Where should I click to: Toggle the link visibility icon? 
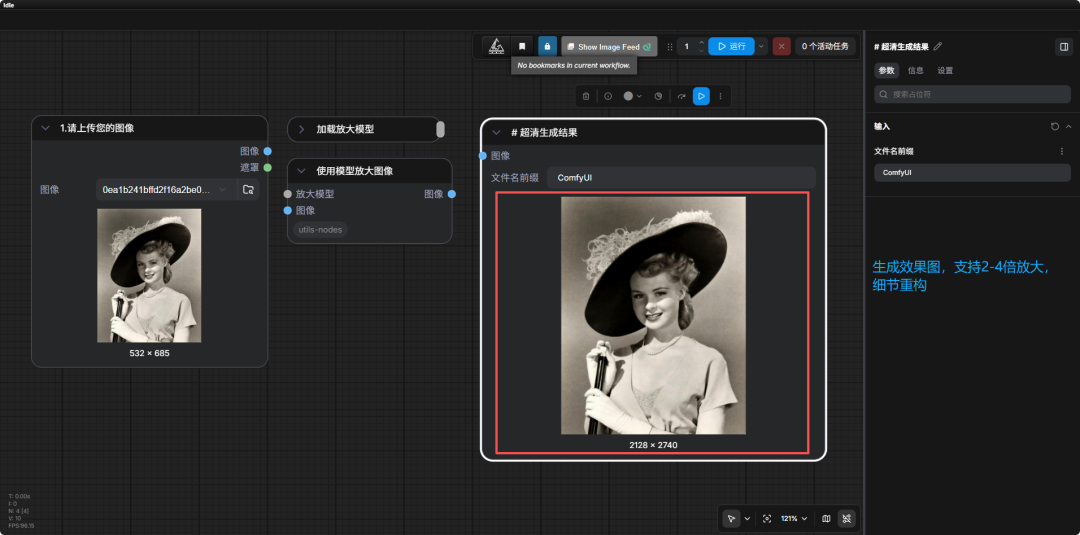tap(847, 518)
